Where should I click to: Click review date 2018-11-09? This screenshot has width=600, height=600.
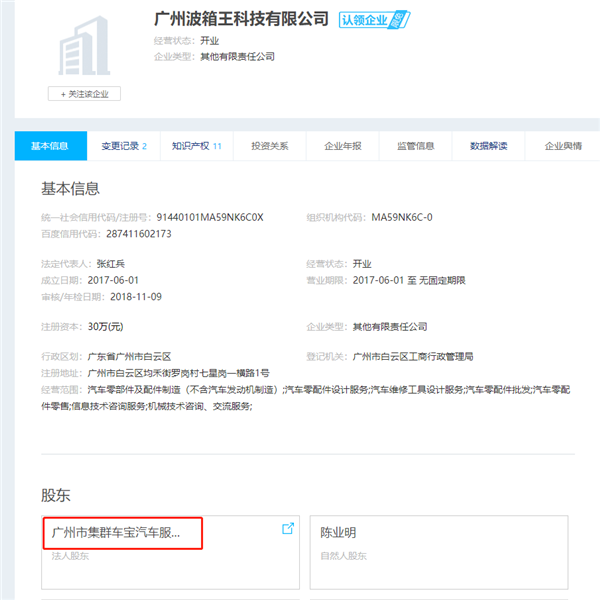(x=136, y=297)
